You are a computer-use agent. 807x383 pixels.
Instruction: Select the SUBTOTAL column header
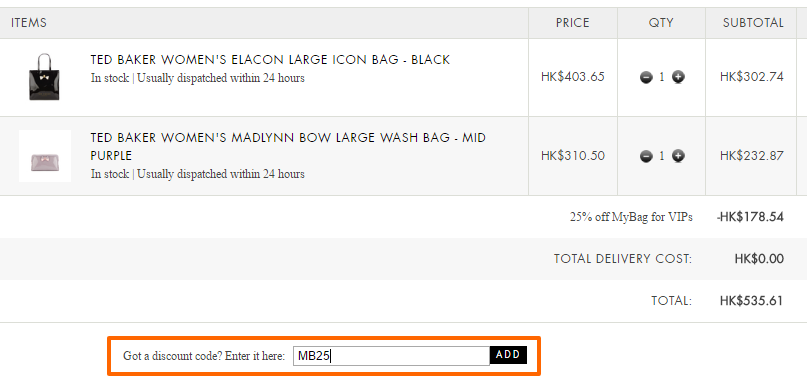753,23
